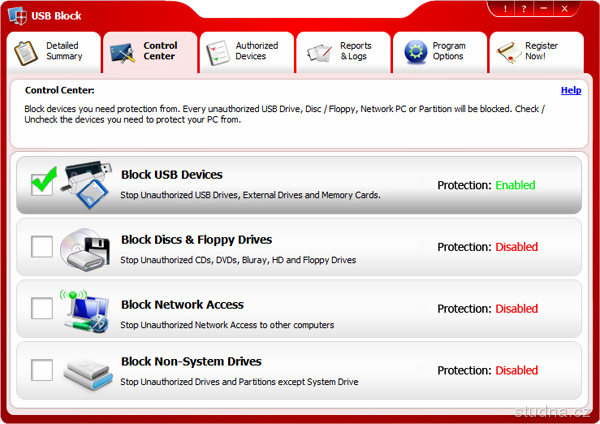
Task: Tick the Block Network Access checkbox
Action: tap(42, 308)
